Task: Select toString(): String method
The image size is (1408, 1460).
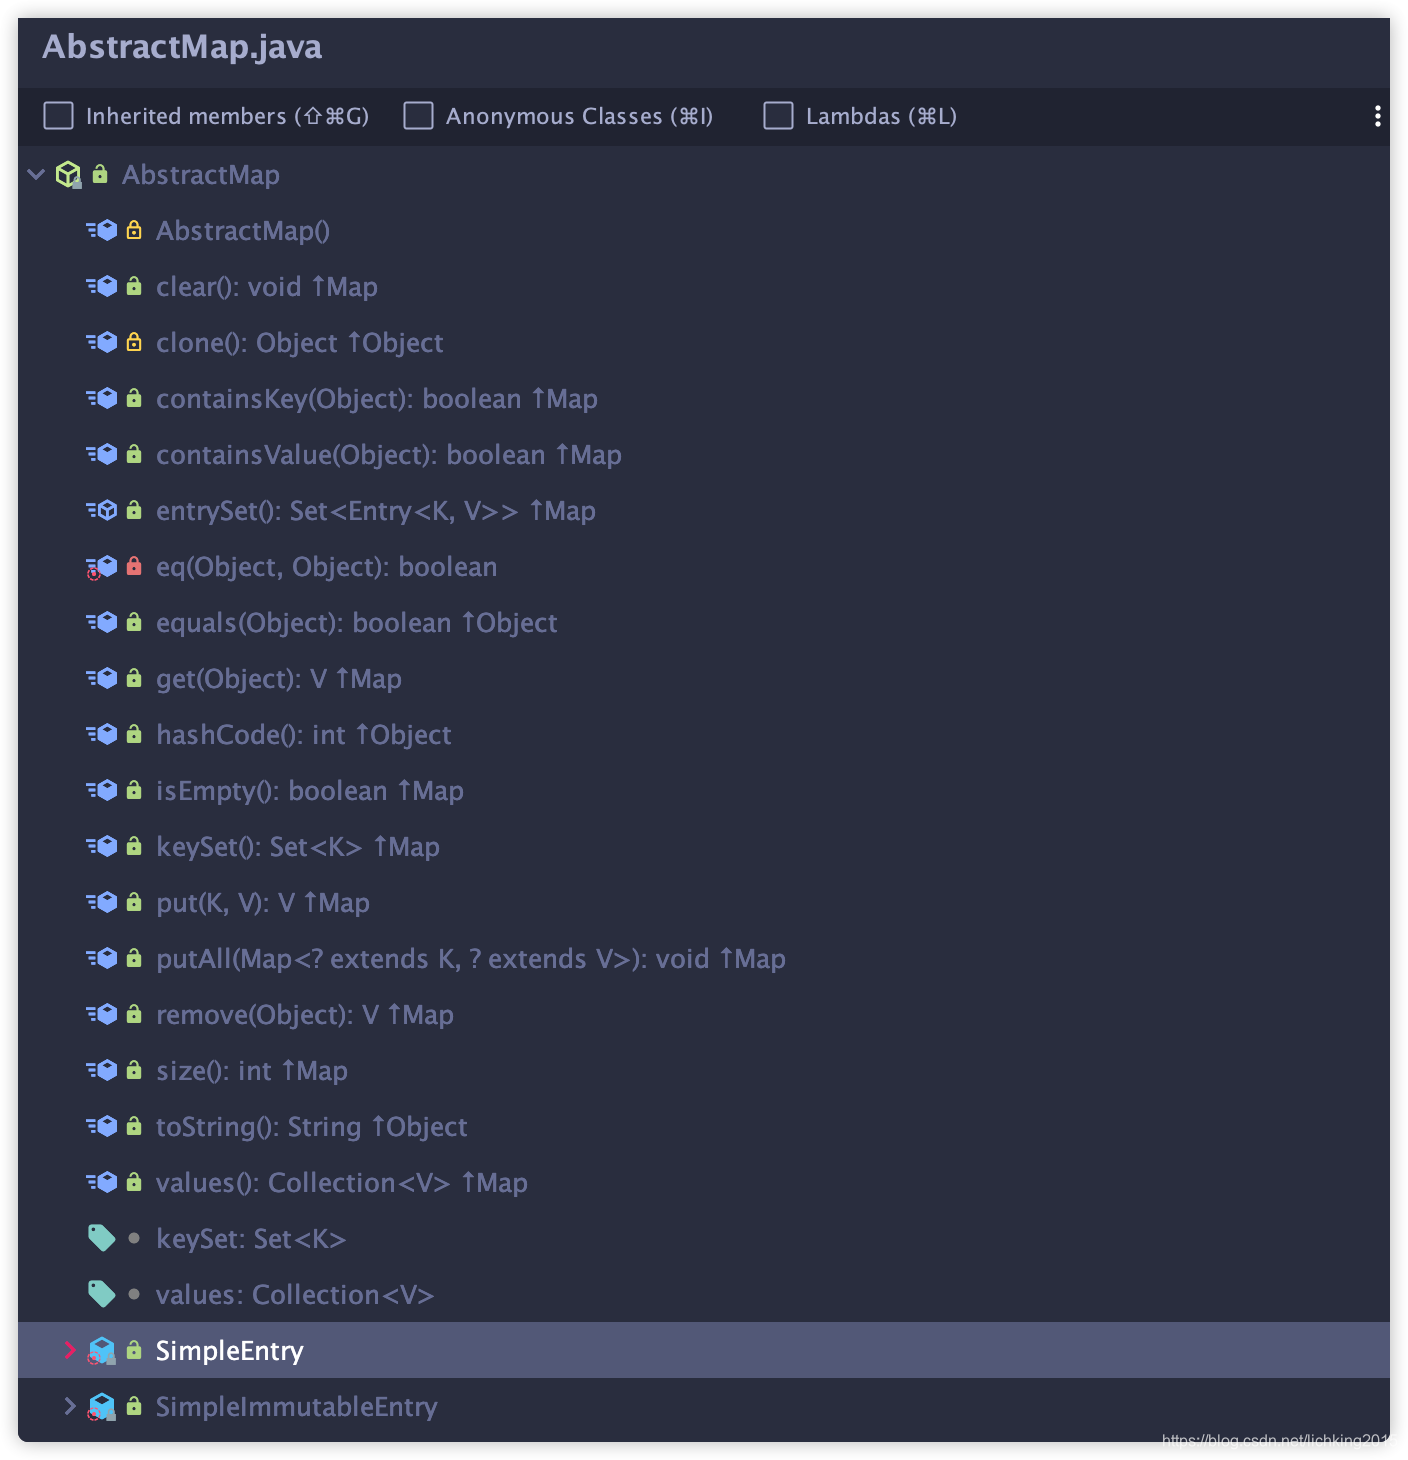Action: pyautogui.click(x=312, y=1127)
